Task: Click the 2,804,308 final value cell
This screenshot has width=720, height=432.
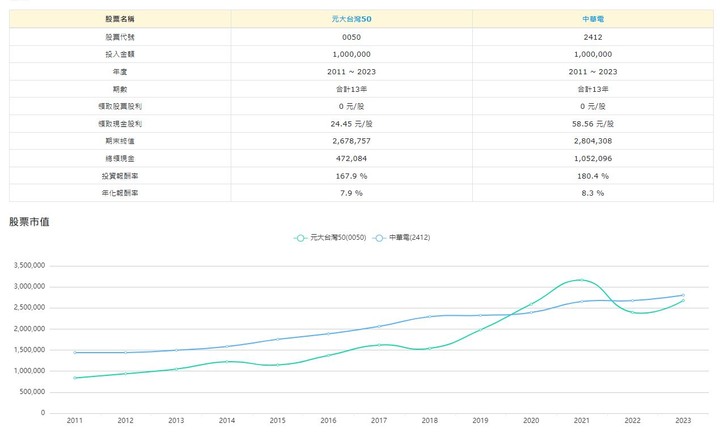Action: [x=593, y=141]
